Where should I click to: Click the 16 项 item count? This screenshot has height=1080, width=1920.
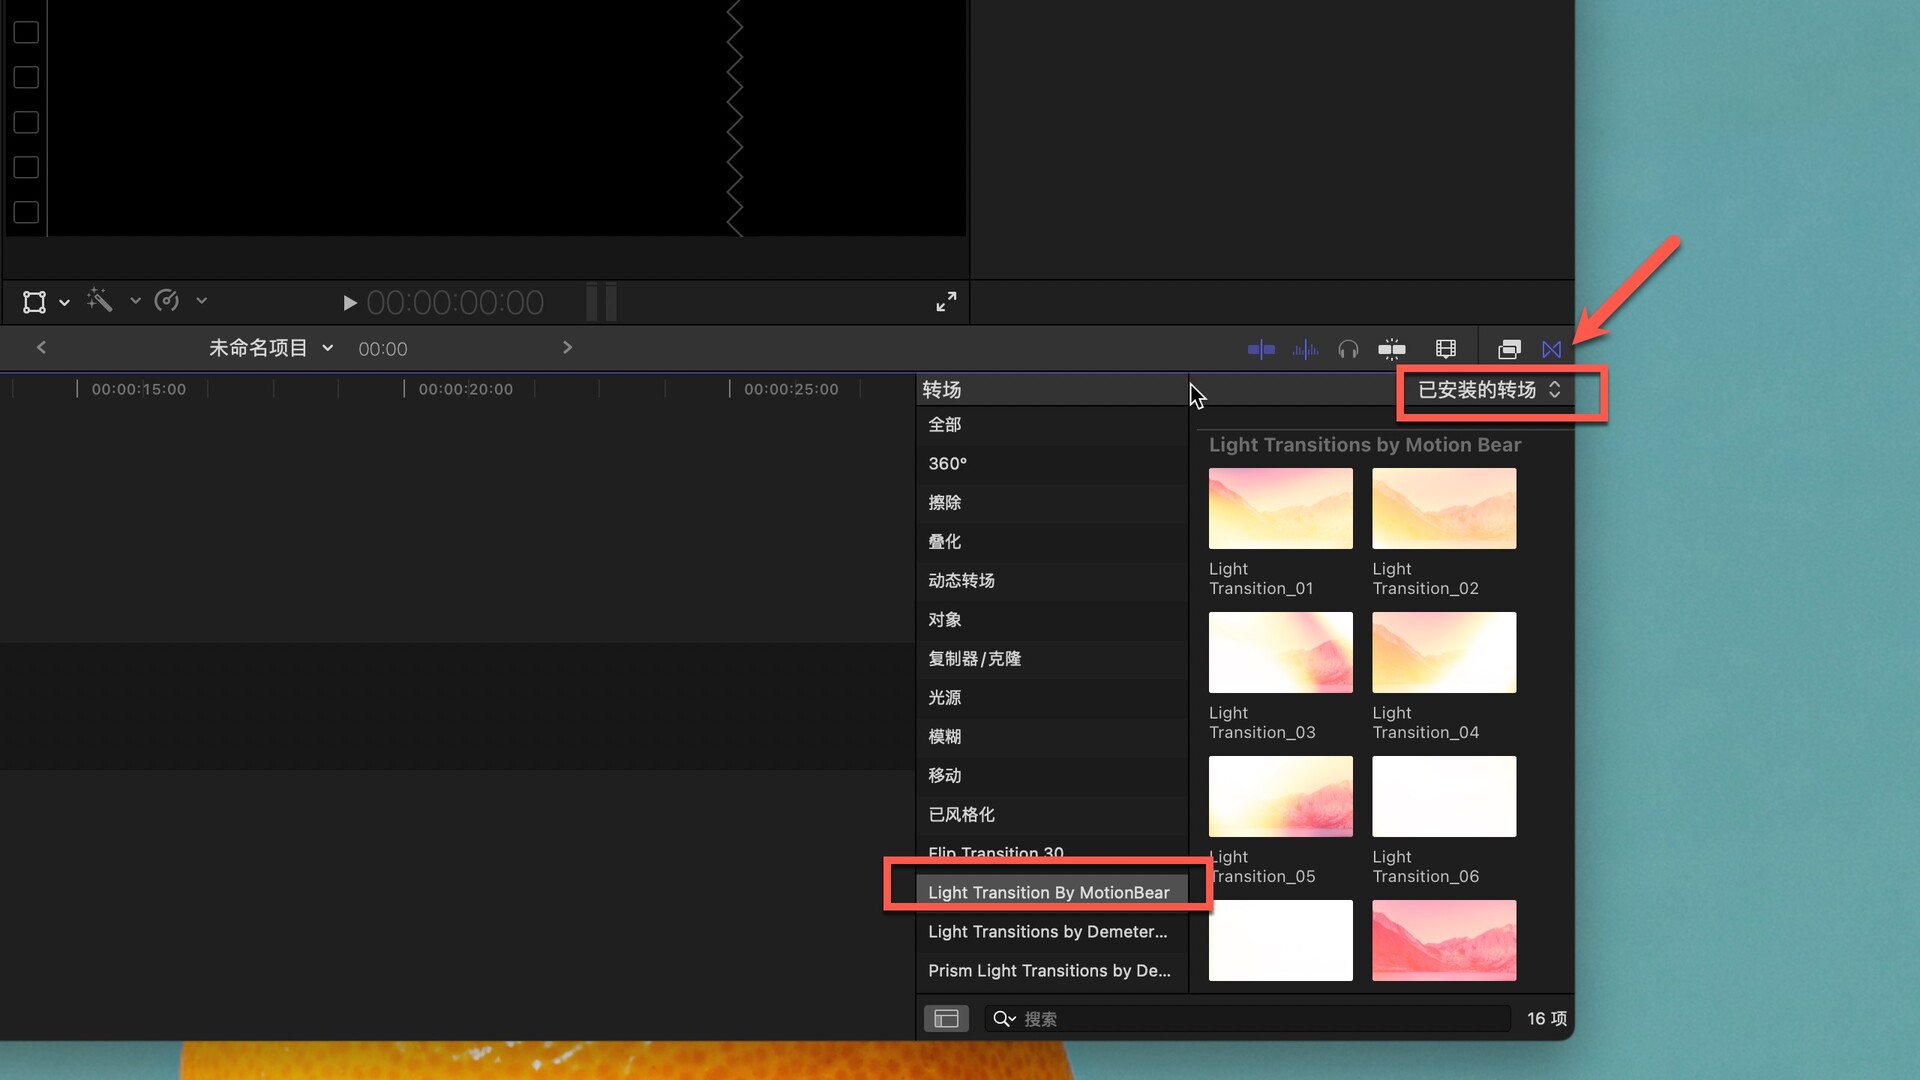[1546, 1018]
